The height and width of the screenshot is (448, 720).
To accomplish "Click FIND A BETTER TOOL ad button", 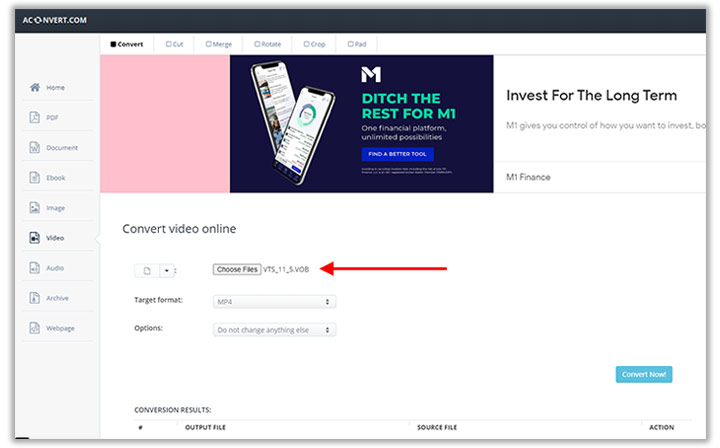I will (398, 154).
